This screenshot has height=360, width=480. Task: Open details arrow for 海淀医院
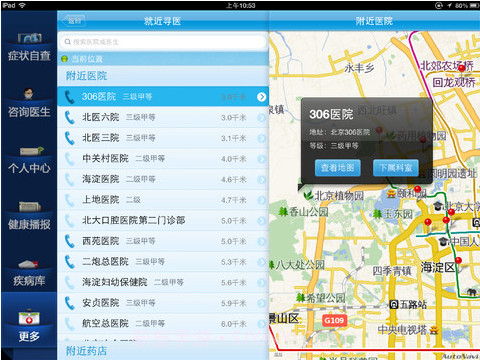click(262, 179)
